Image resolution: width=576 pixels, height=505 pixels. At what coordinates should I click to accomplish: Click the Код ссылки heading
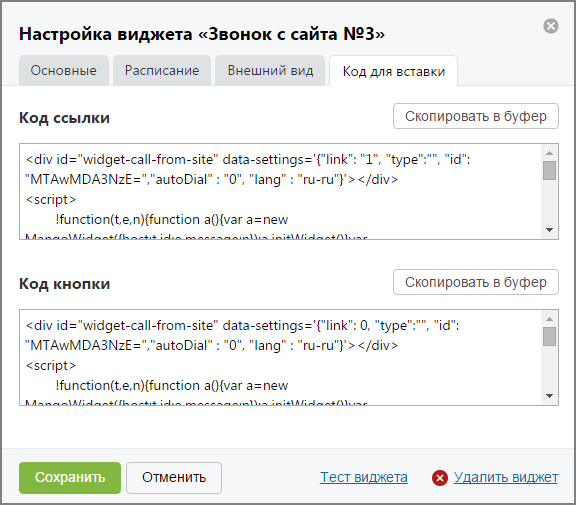click(64, 118)
